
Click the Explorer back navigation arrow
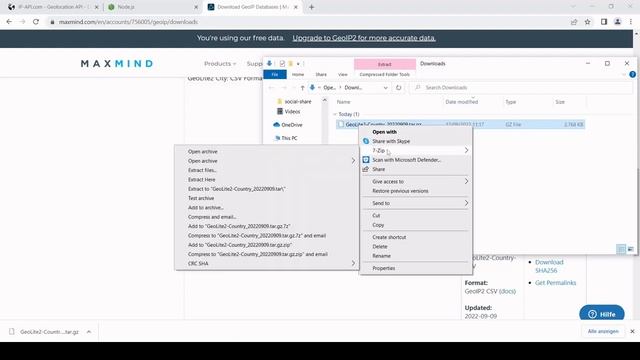click(x=271, y=88)
